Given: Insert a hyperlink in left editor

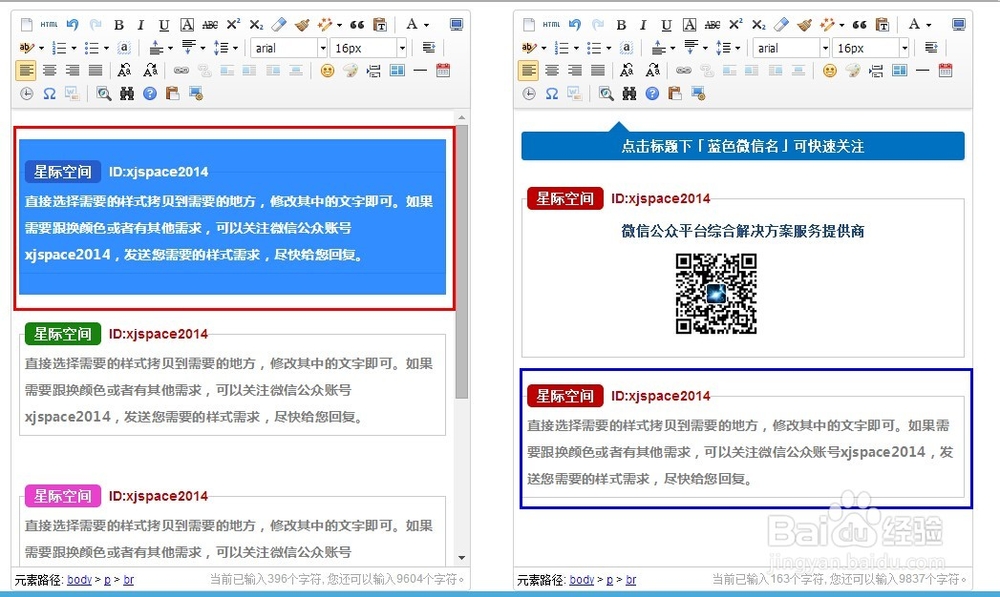Looking at the screenshot, I should coord(181,71).
